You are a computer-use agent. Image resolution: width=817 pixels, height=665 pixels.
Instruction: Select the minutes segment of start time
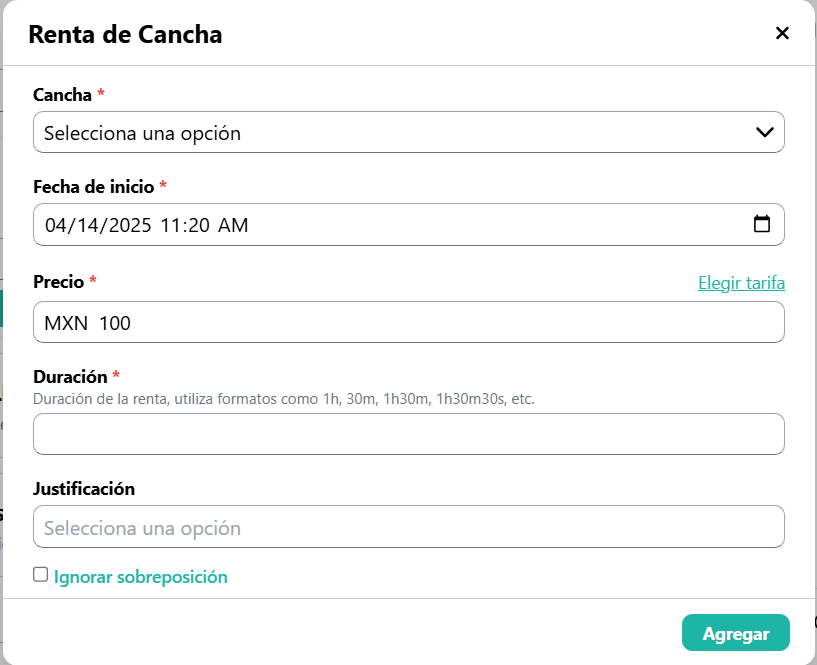[198, 225]
